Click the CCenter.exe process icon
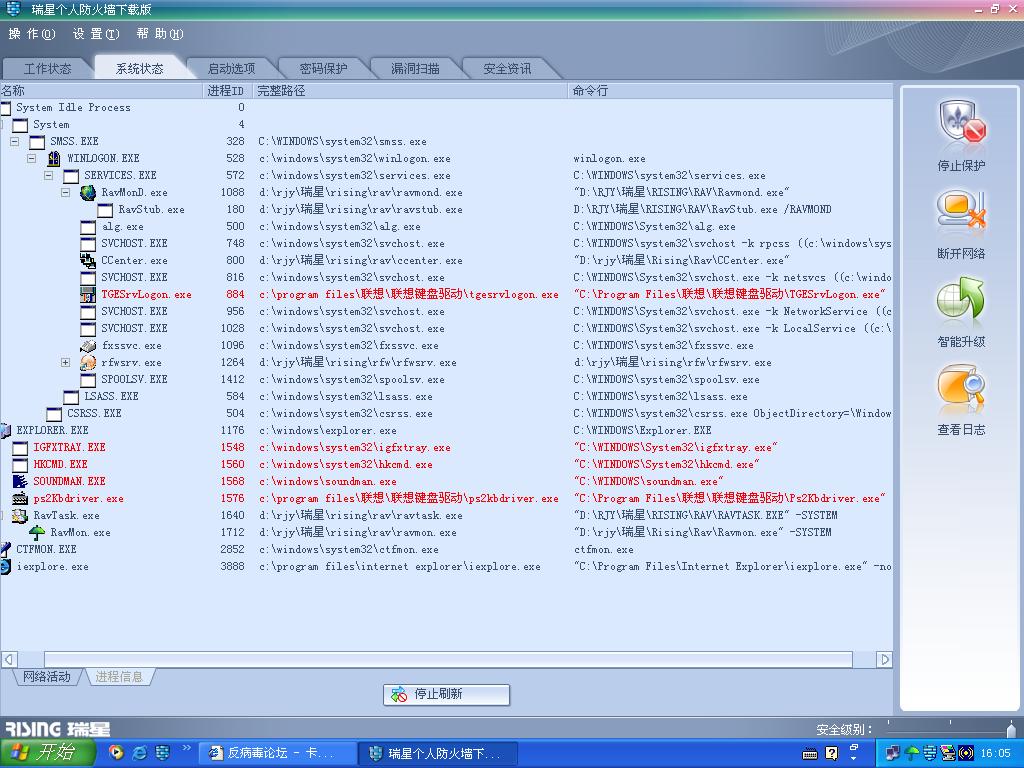This screenshot has height=768, width=1024. 88,260
